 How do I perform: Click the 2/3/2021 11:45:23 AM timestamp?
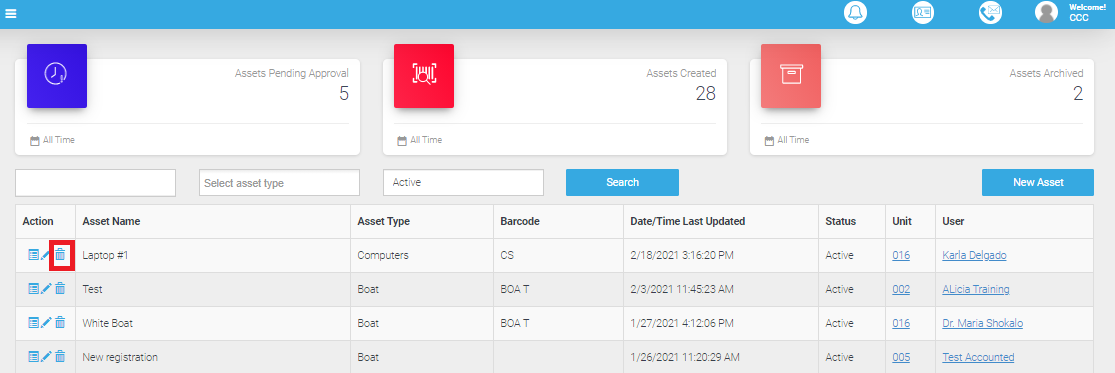[682, 289]
